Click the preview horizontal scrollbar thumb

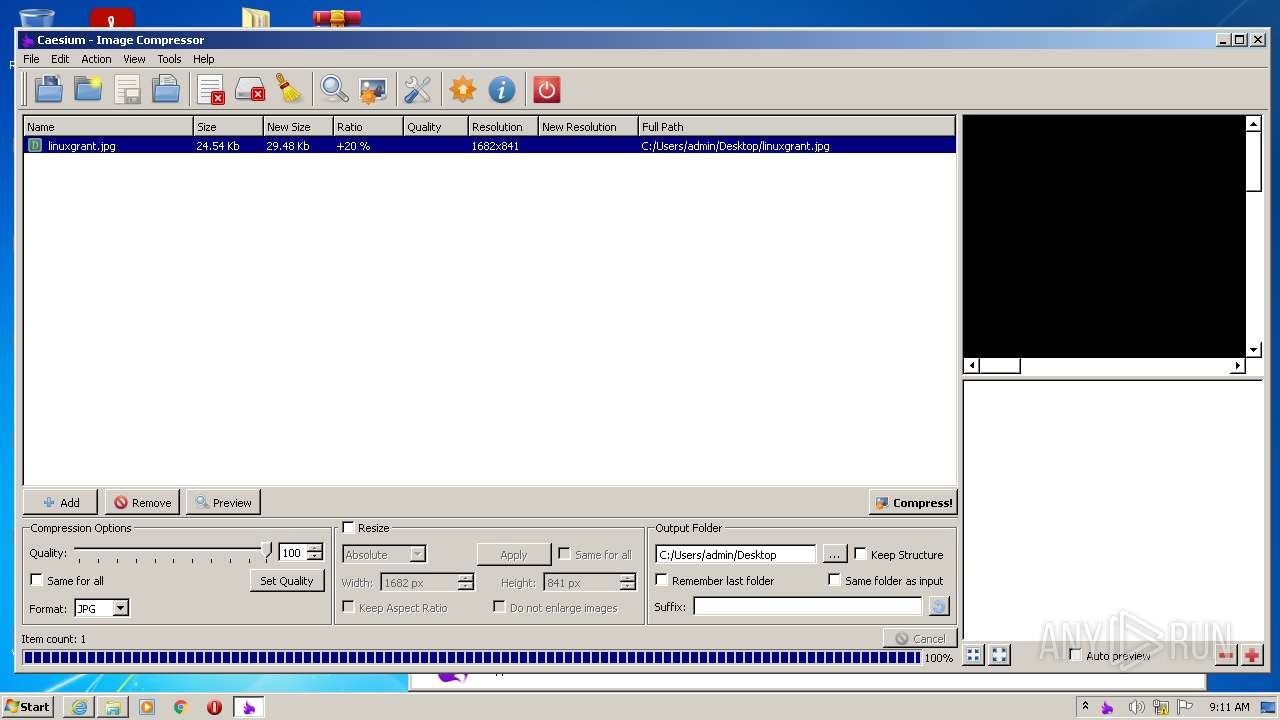[x=999, y=366]
